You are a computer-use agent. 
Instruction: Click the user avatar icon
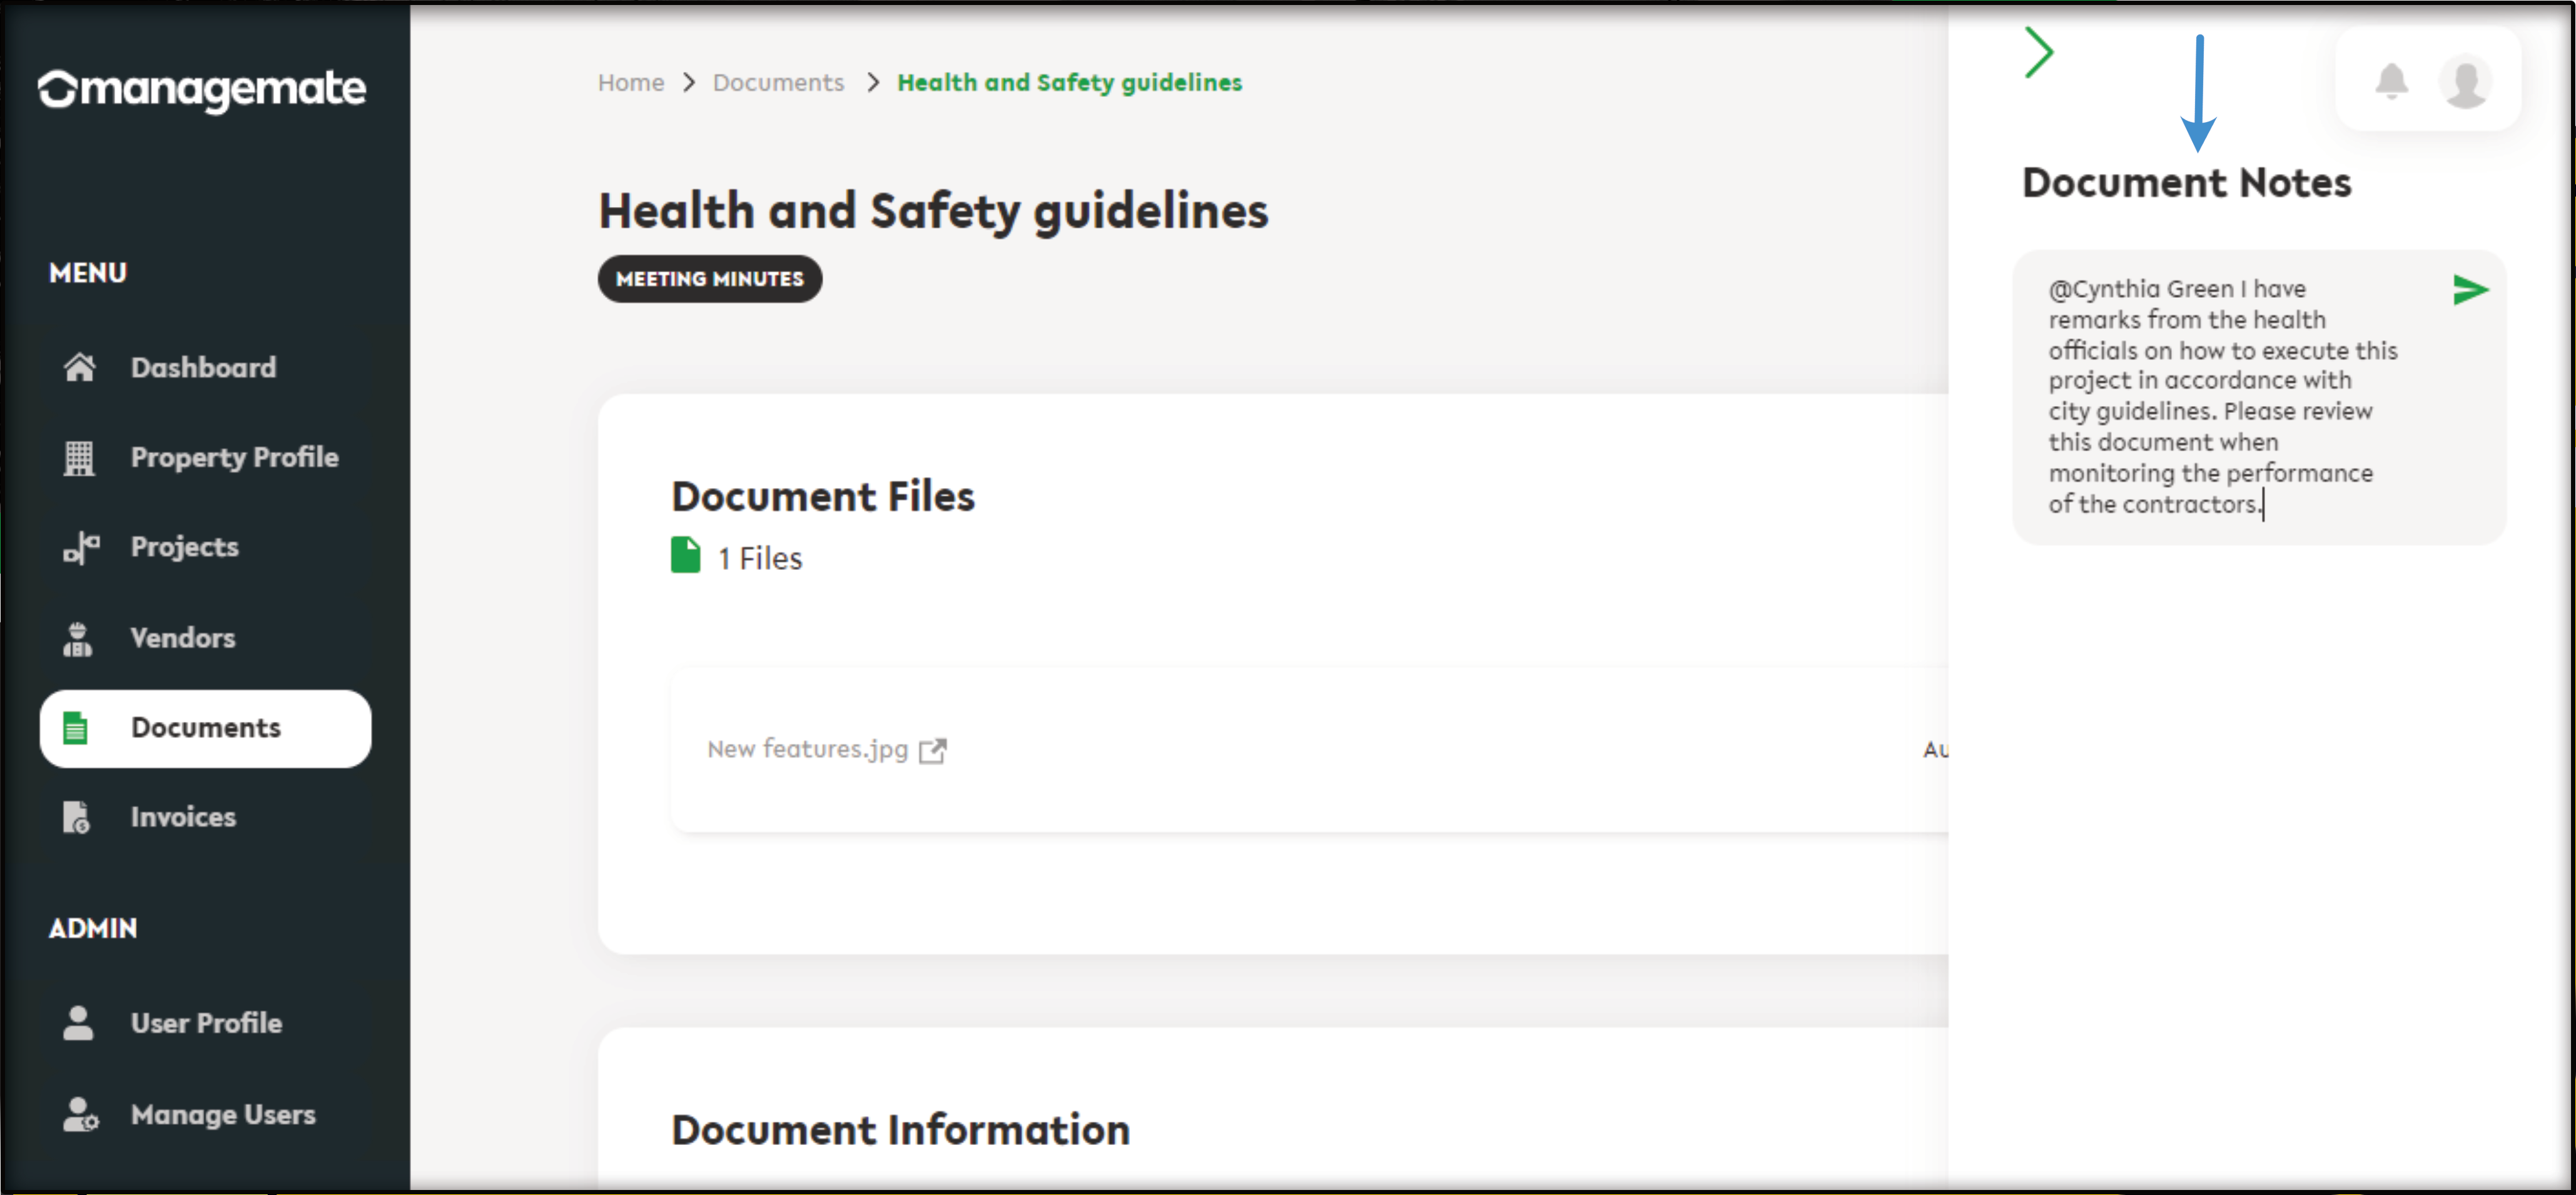[x=2465, y=82]
